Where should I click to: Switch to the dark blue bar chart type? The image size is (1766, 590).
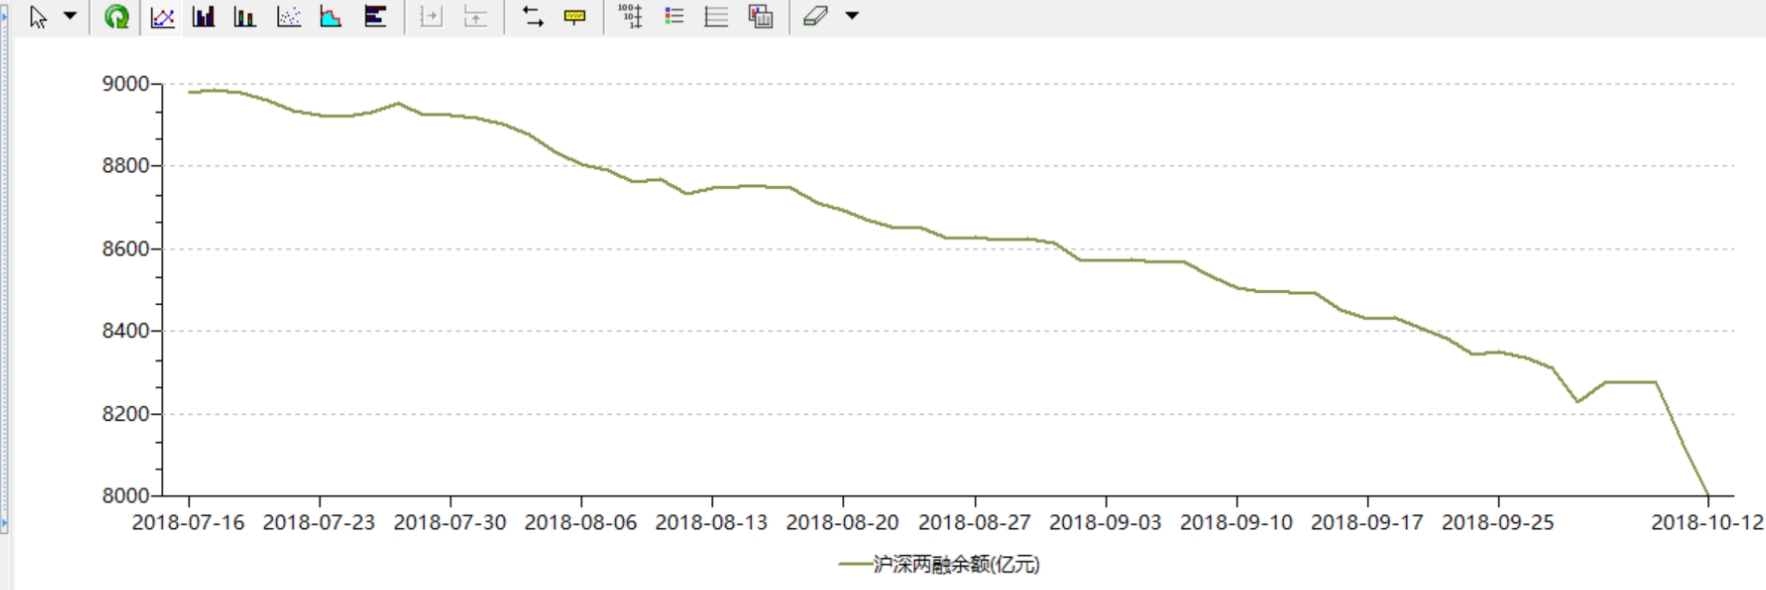(204, 17)
